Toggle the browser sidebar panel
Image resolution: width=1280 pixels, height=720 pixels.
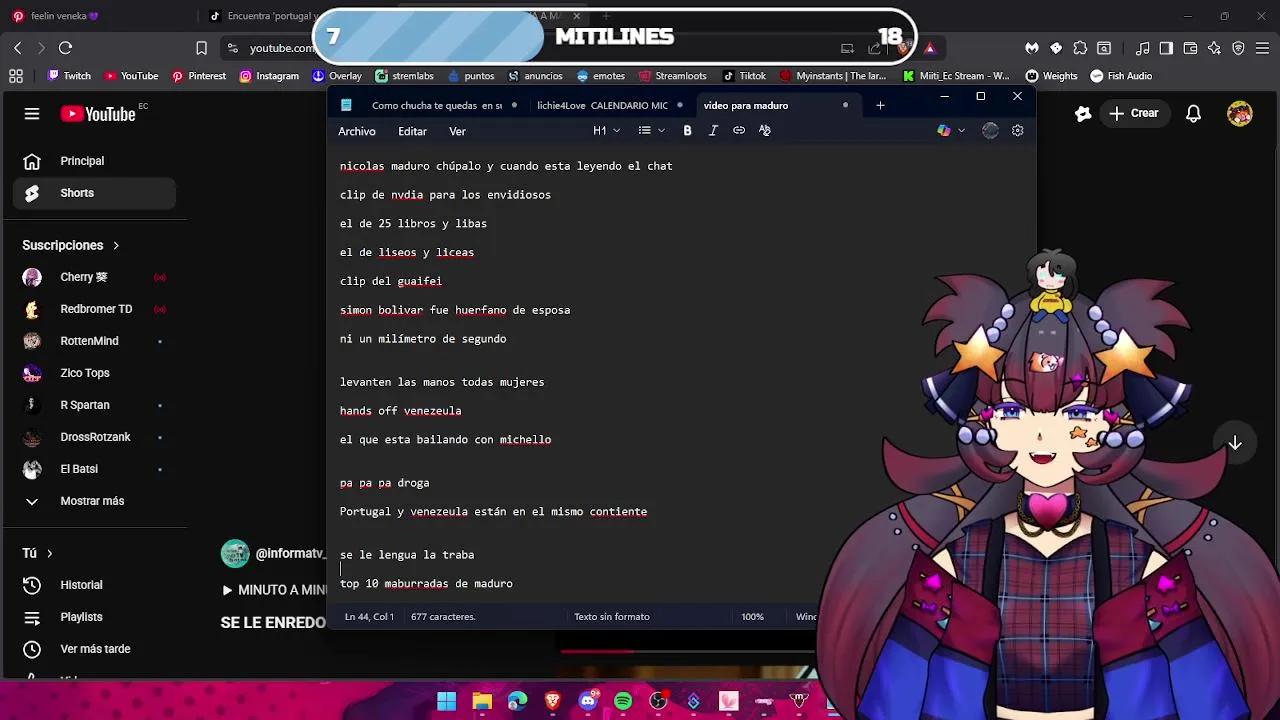pyautogui.click(x=1166, y=48)
